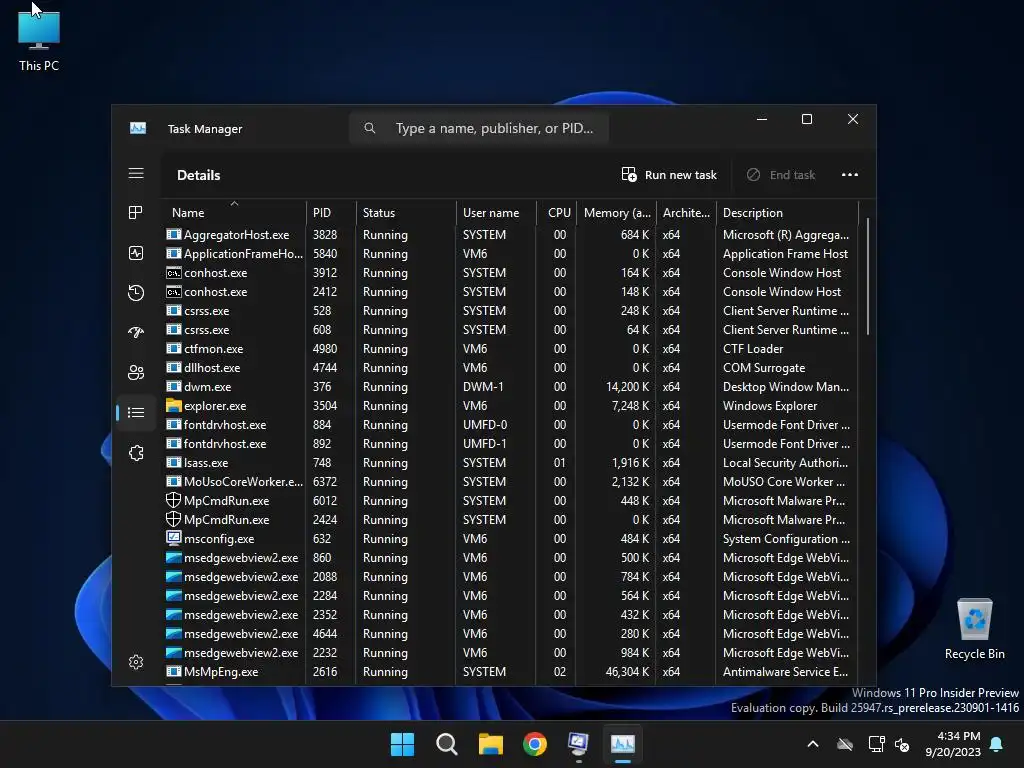Image resolution: width=1024 pixels, height=768 pixels.
Task: Click Run new task button
Action: point(669,174)
